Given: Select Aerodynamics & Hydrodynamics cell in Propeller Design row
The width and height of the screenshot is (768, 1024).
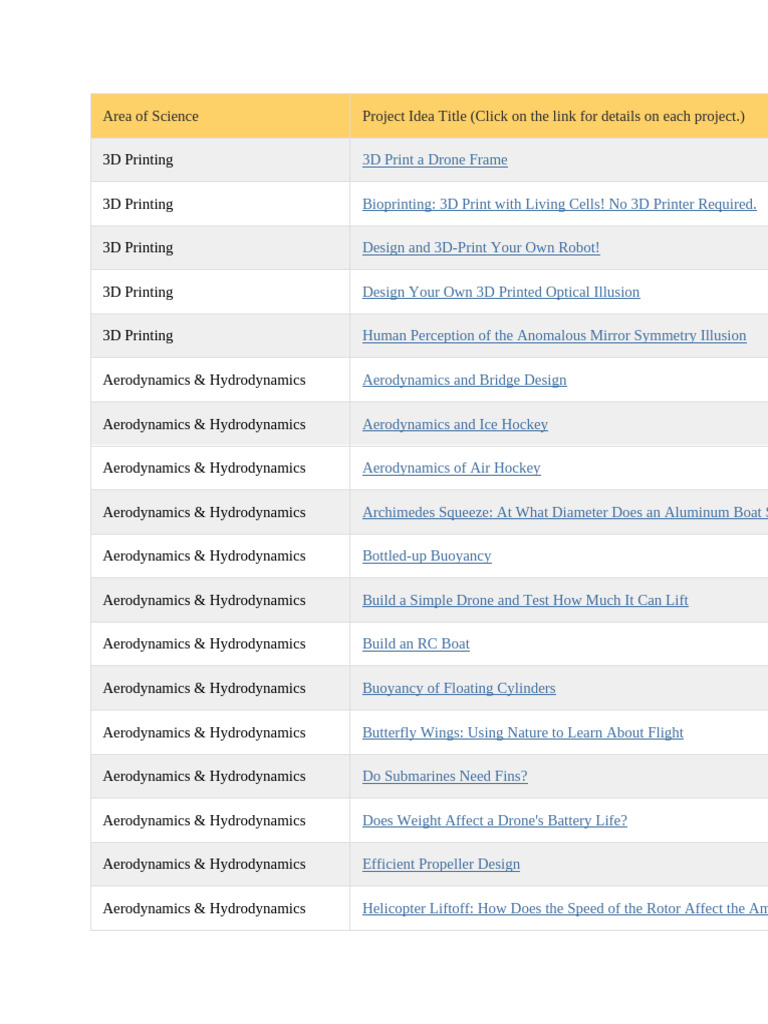Looking at the screenshot, I should [220, 865].
